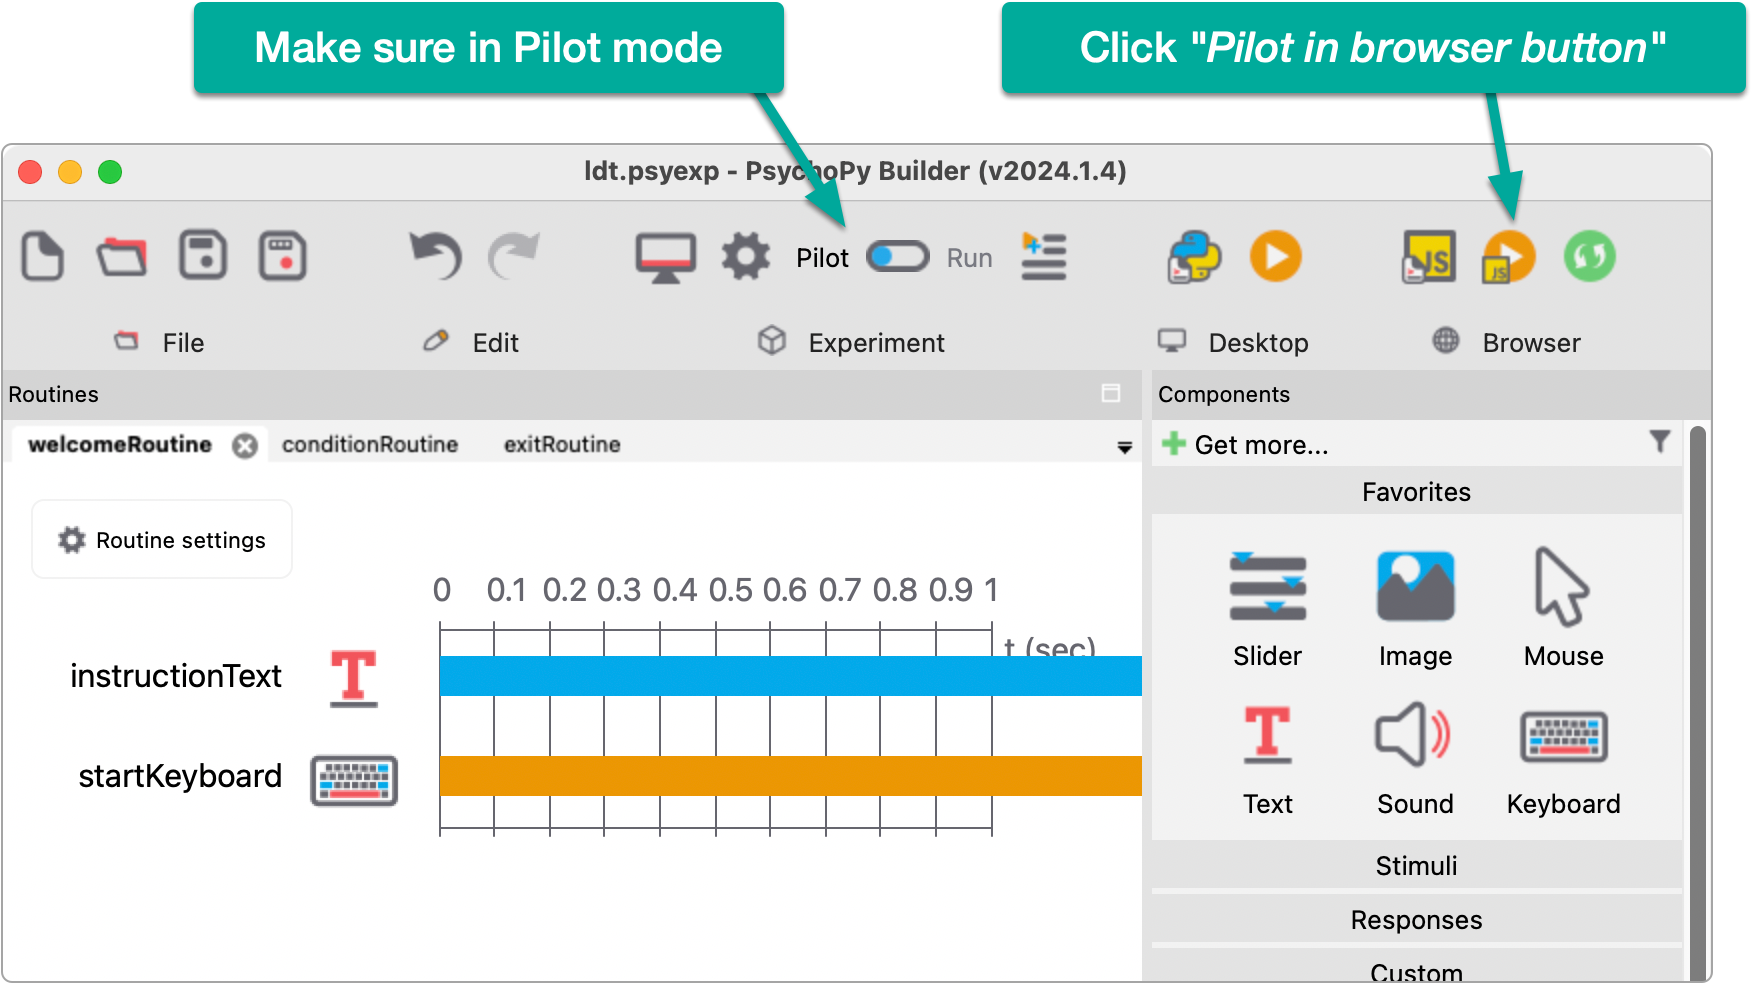Image resolution: width=1752 pixels, height=984 pixels.
Task: Add a Slider component
Action: [1268, 609]
